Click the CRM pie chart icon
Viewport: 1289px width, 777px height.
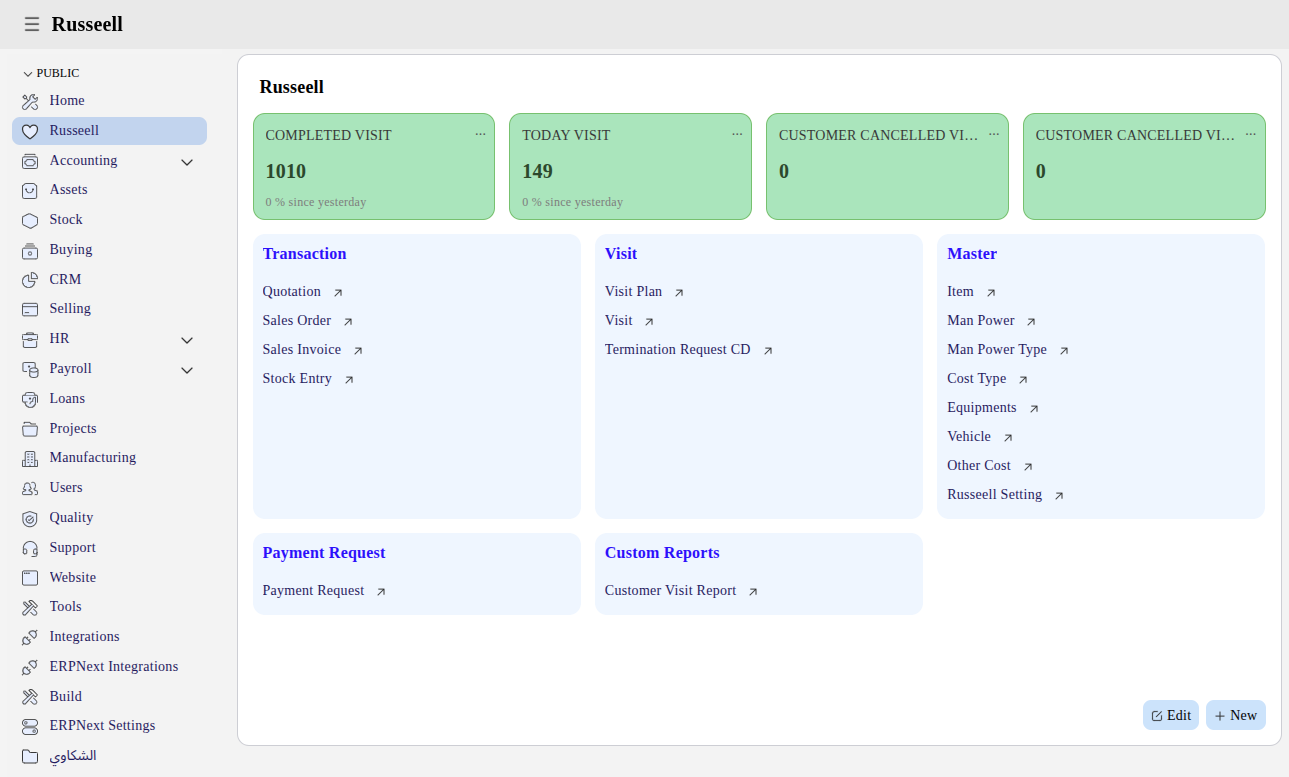click(30, 280)
